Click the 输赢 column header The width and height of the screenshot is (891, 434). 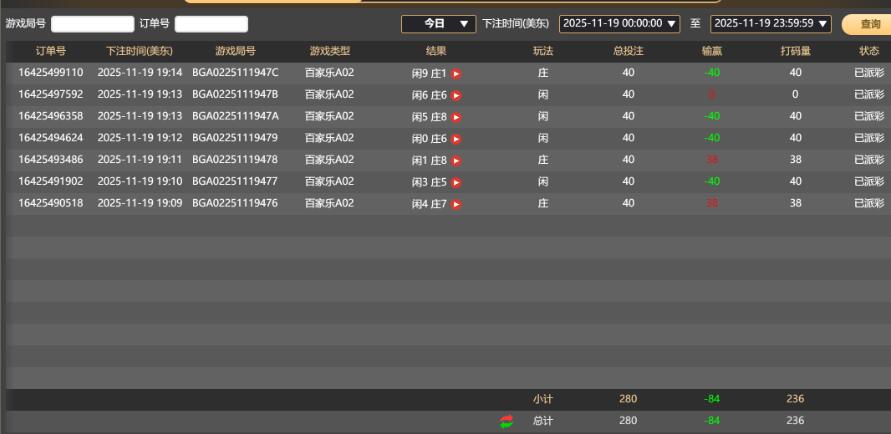(711, 51)
